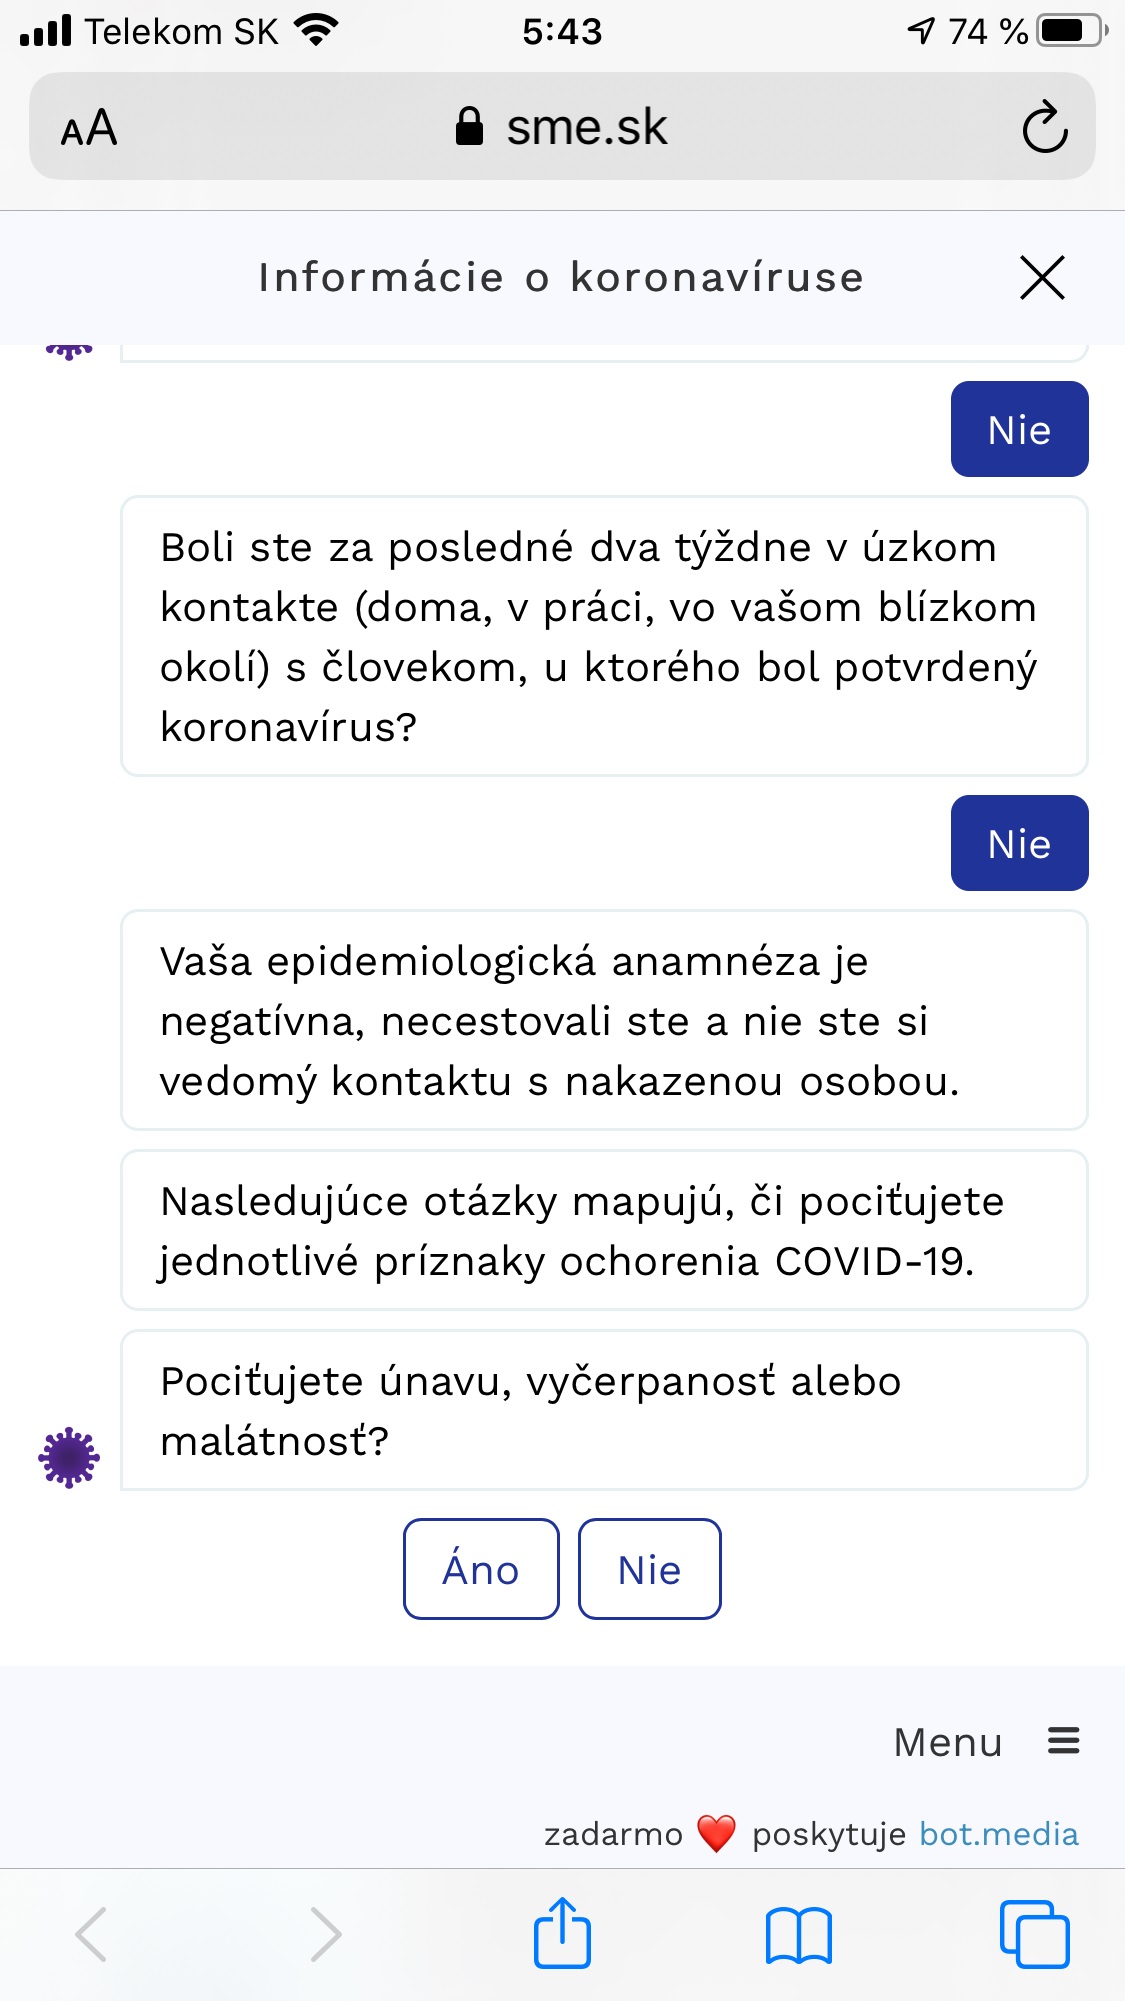The height and width of the screenshot is (2001, 1125).
Task: Open the hamburger menu icon
Action: coord(1063,1741)
